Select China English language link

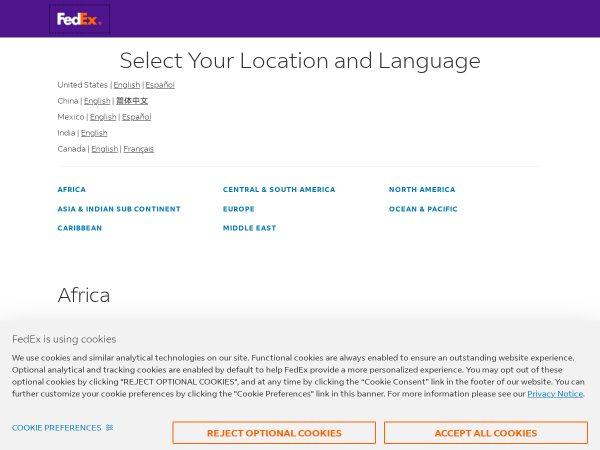tap(97, 101)
